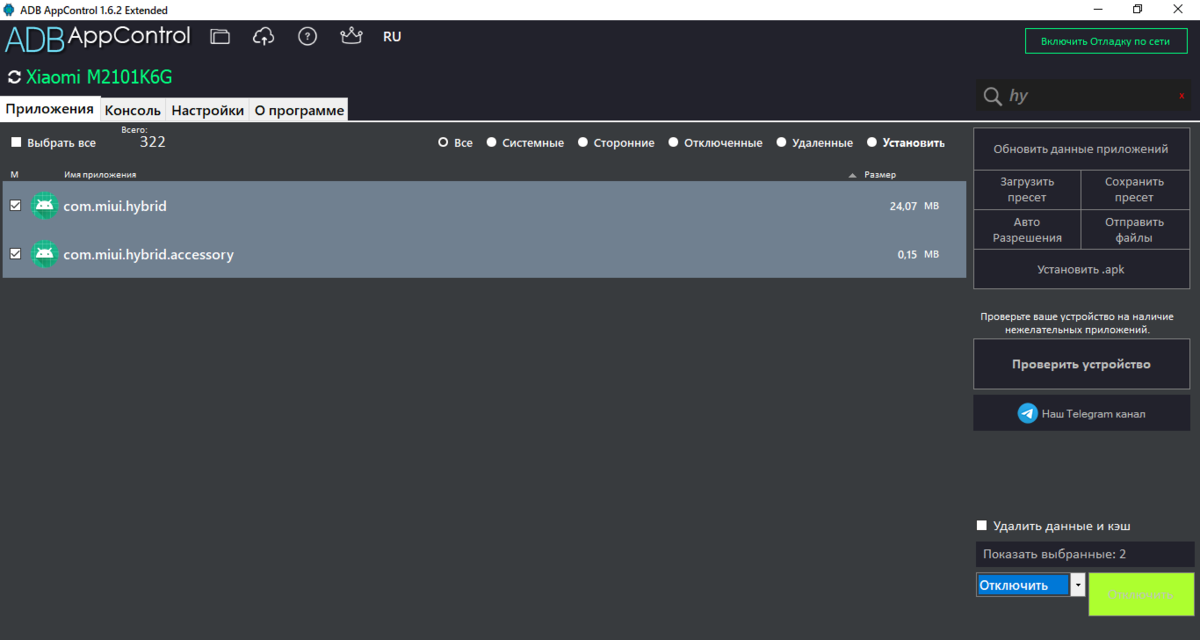Select the com.miui.hybrid row text
This screenshot has width=1200, height=640.
(x=114, y=206)
